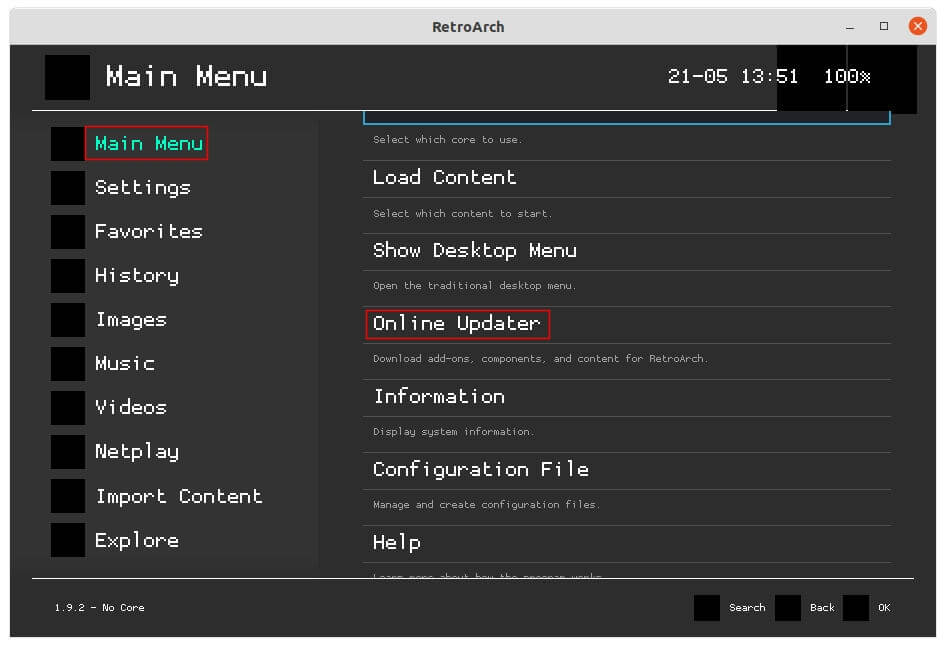Click the icon next to Favorites
The width and height of the screenshot is (946, 647).
[x=68, y=232]
